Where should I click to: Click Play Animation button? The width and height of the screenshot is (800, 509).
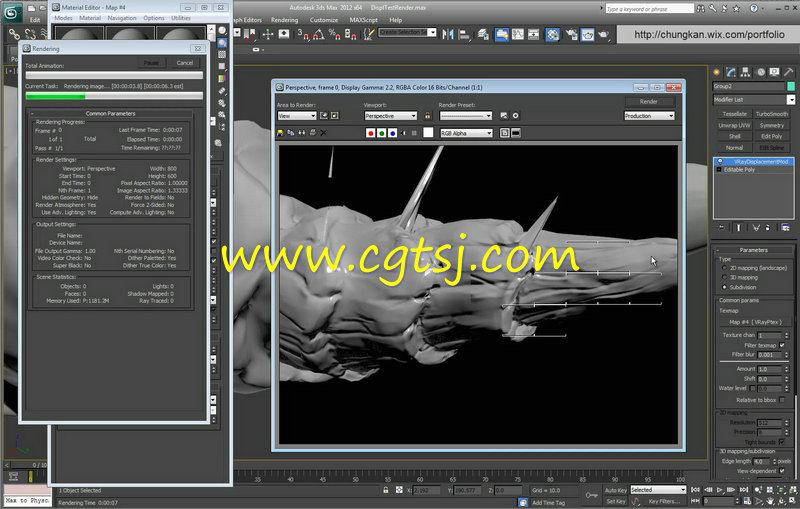(x=719, y=490)
